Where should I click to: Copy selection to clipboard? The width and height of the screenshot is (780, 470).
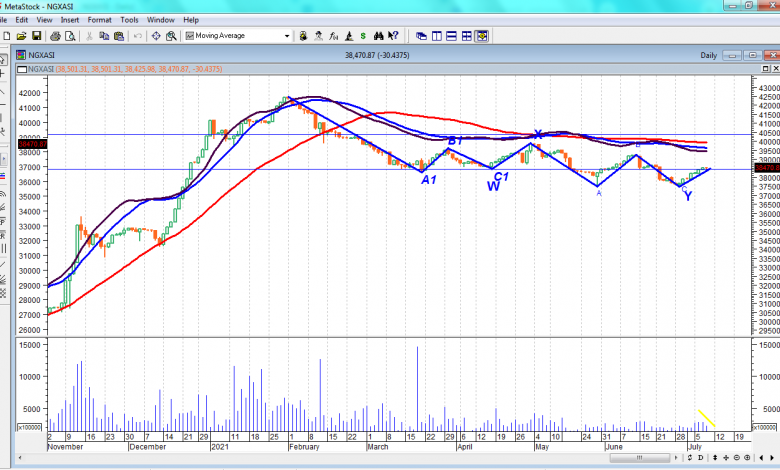pos(104,36)
